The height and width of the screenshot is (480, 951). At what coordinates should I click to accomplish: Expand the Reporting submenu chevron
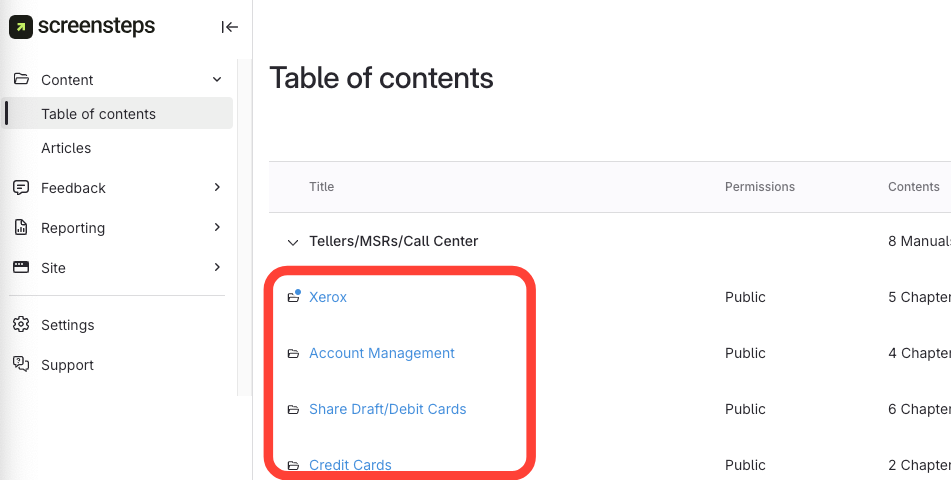point(217,227)
